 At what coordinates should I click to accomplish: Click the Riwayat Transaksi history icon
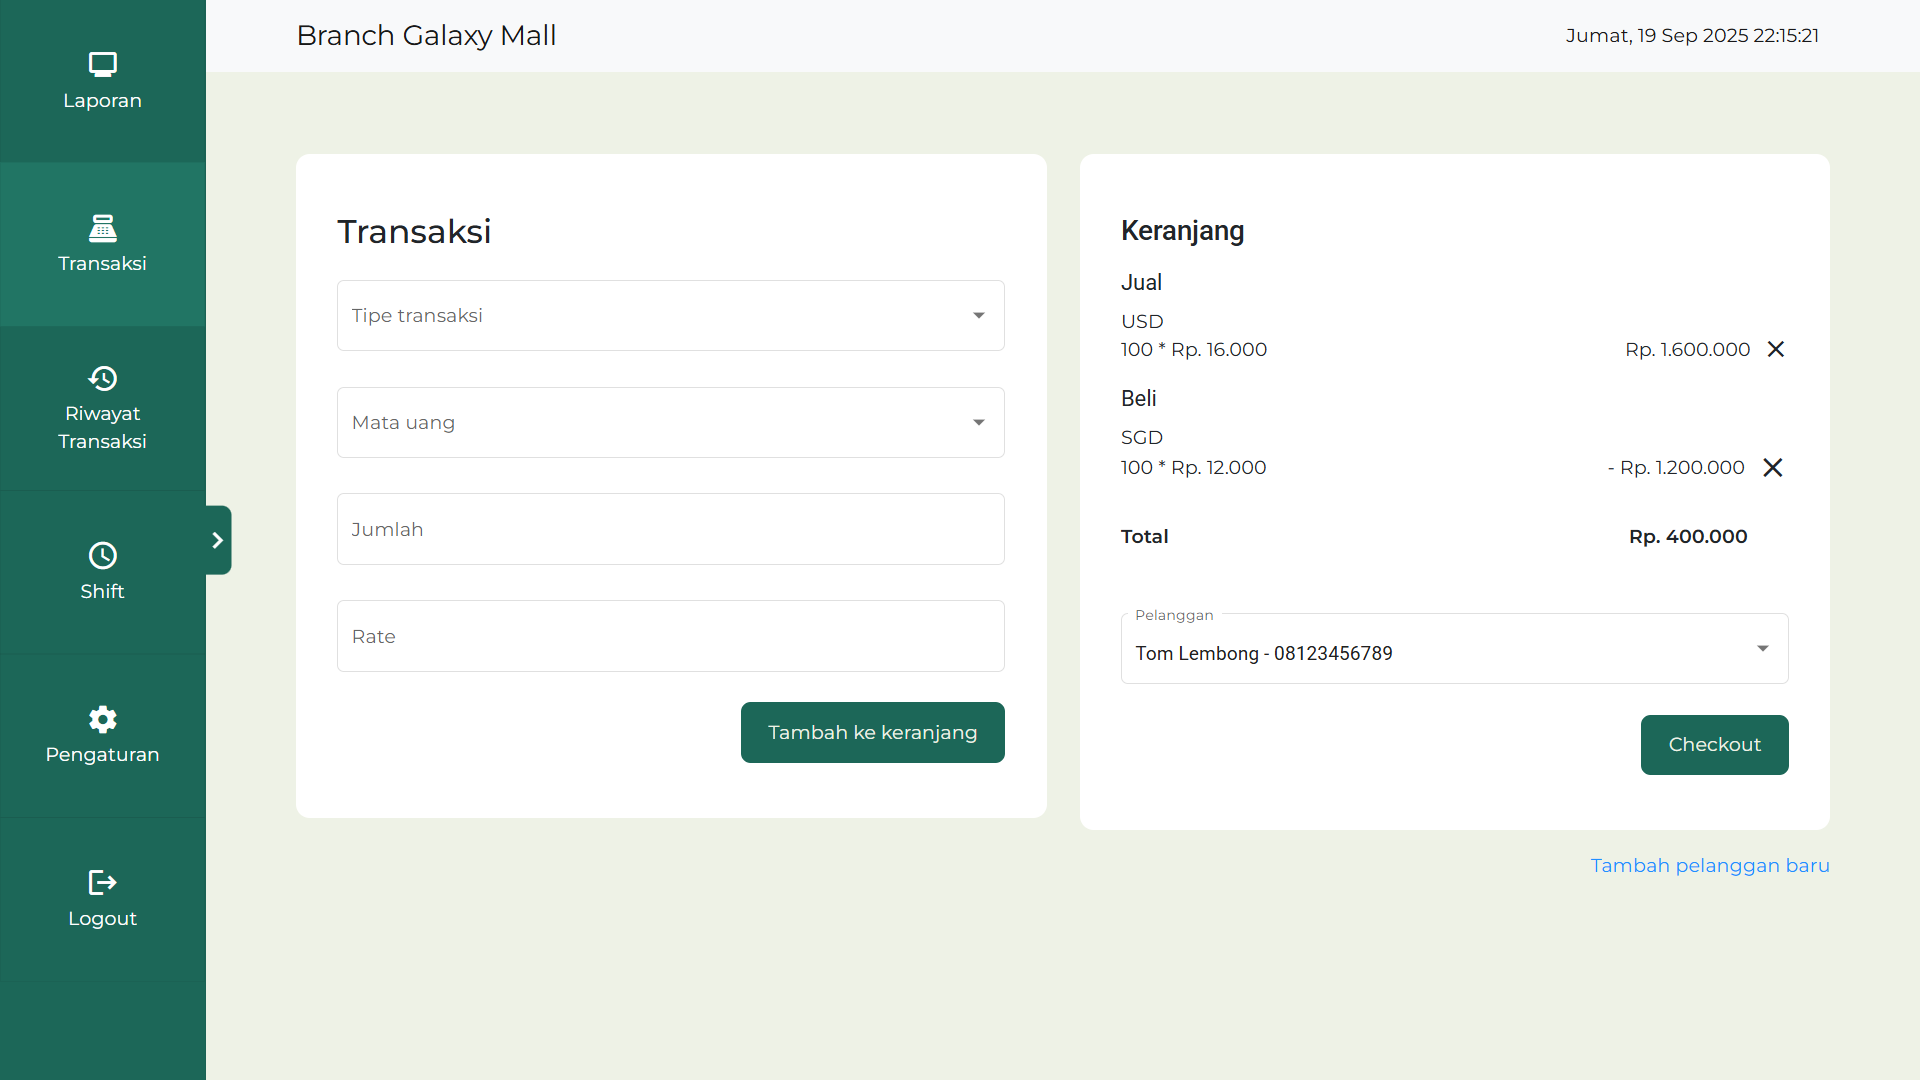(103, 378)
